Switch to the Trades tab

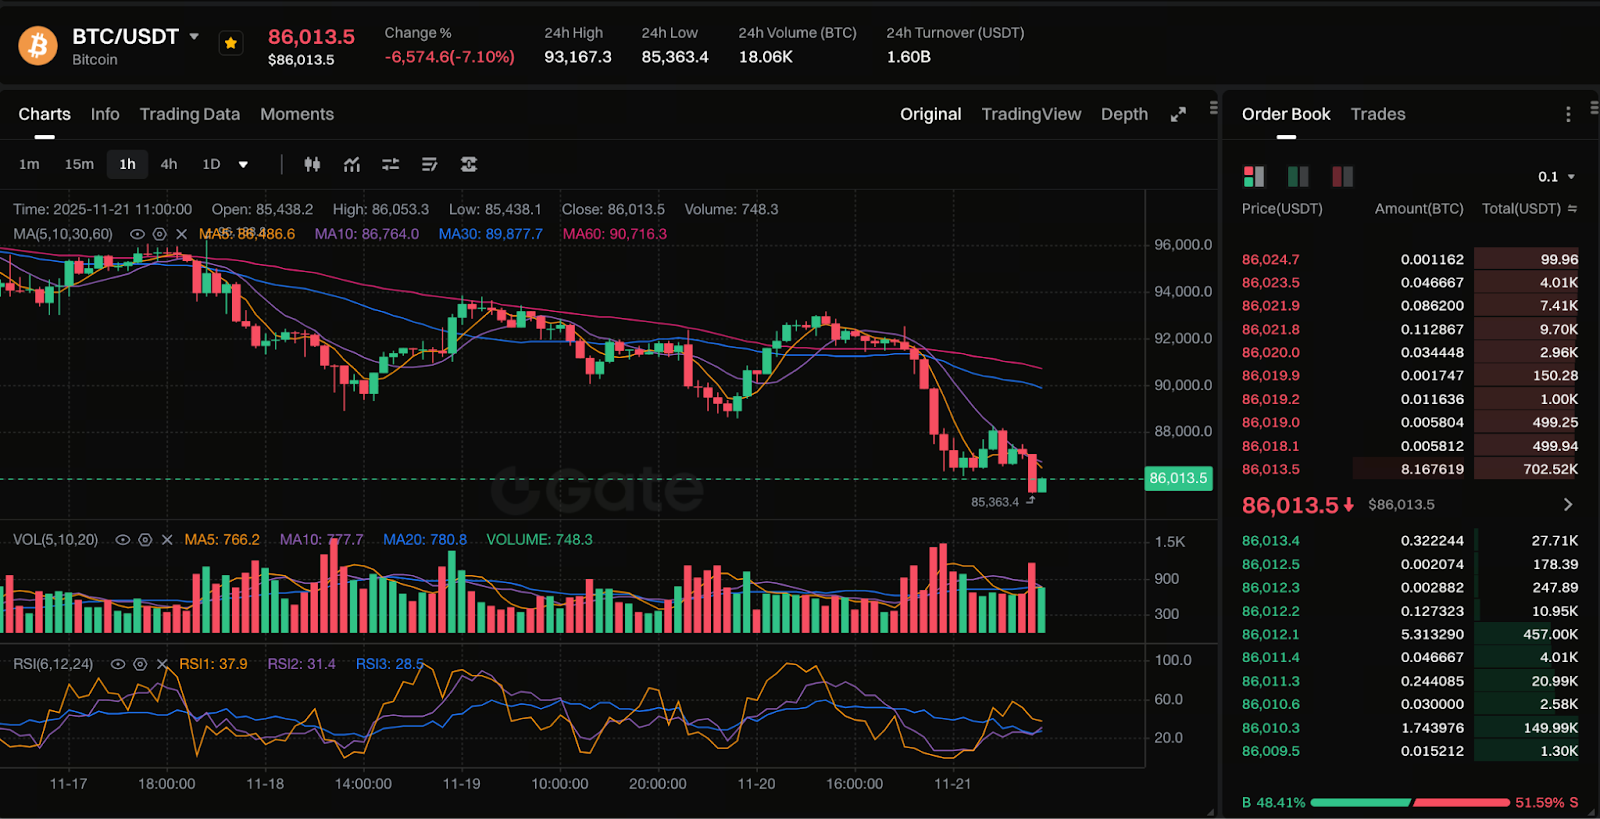[1377, 114]
